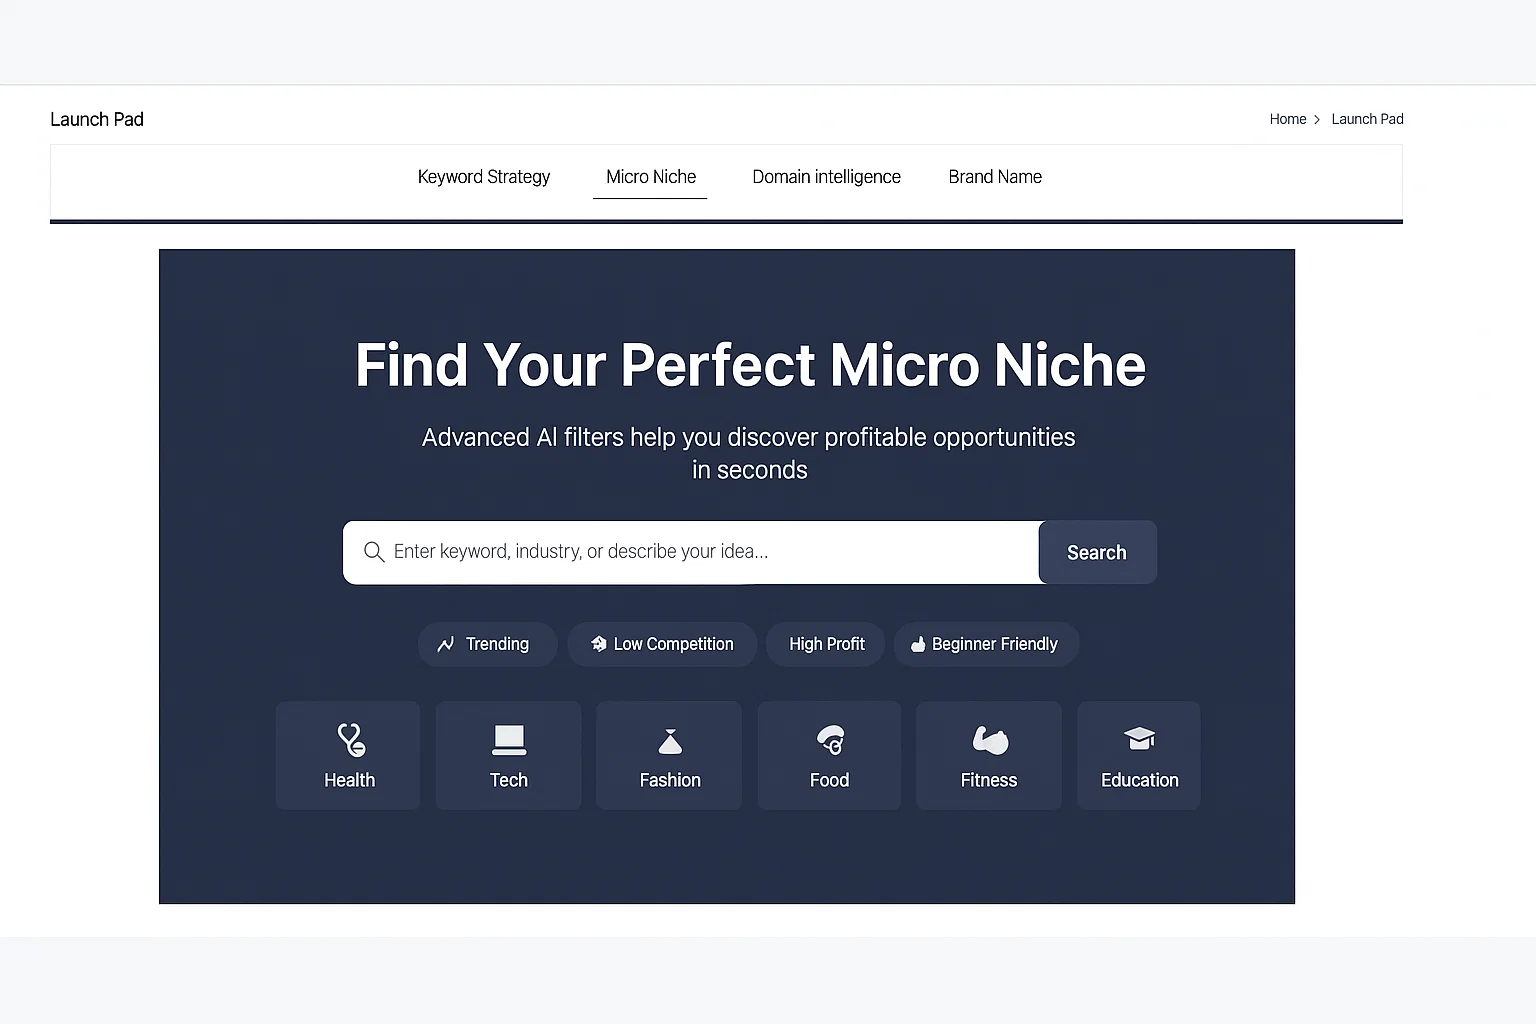Click the magnifier icon in search box
This screenshot has width=1536, height=1024.
(x=374, y=552)
